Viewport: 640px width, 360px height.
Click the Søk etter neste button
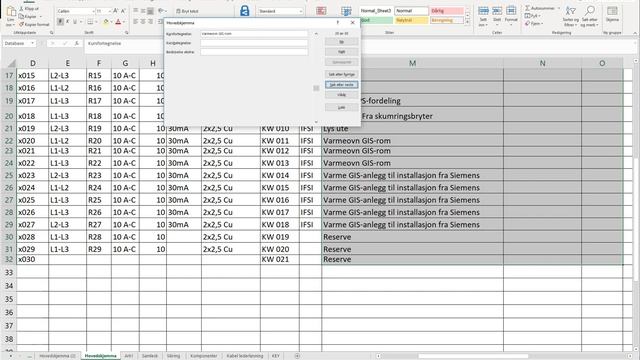[342, 84]
